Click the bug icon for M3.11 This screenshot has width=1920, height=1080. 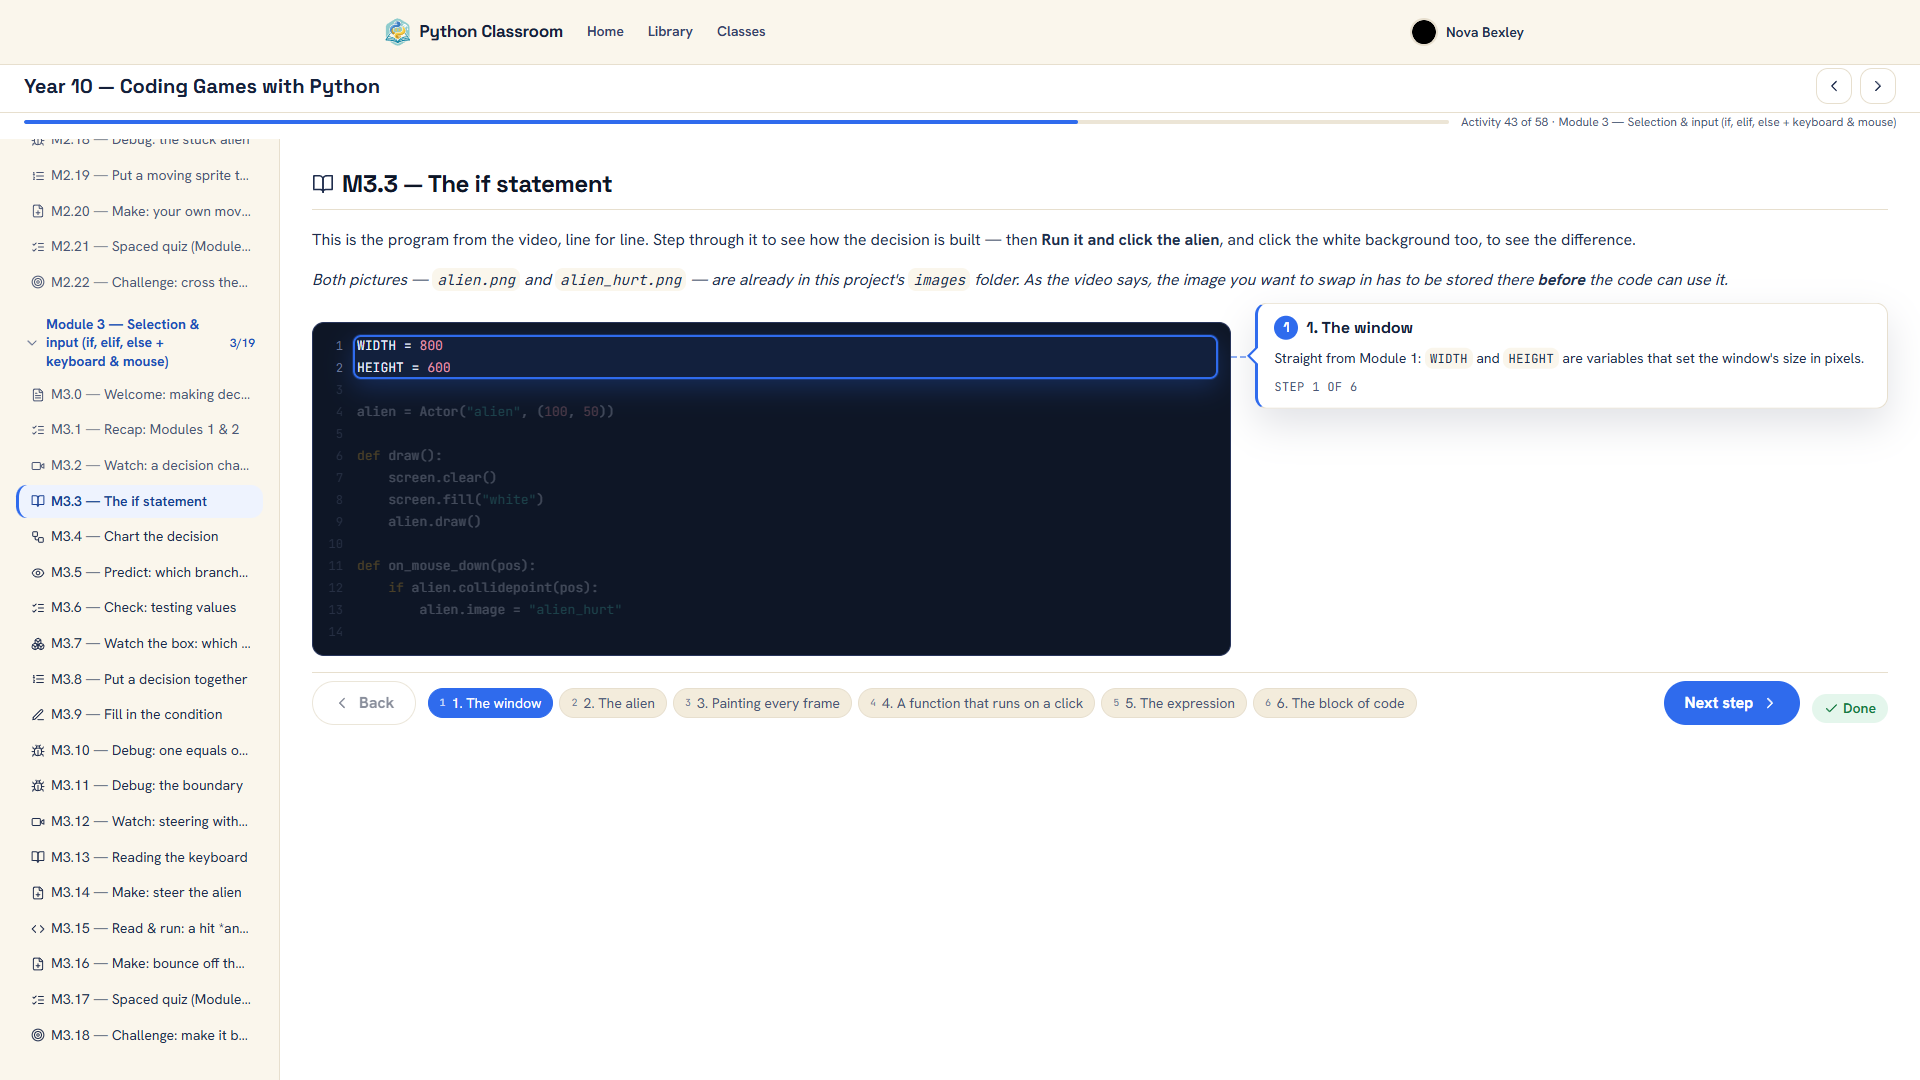tap(38, 786)
